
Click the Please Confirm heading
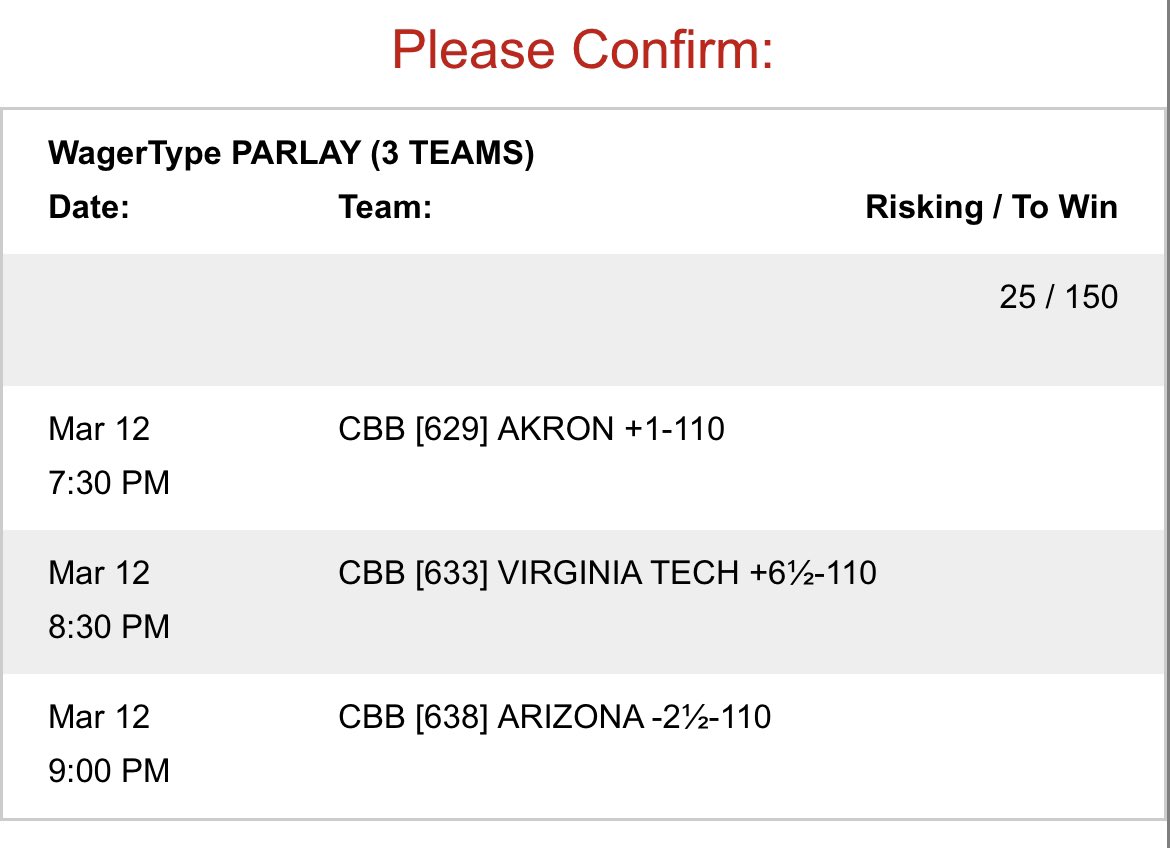click(x=583, y=51)
